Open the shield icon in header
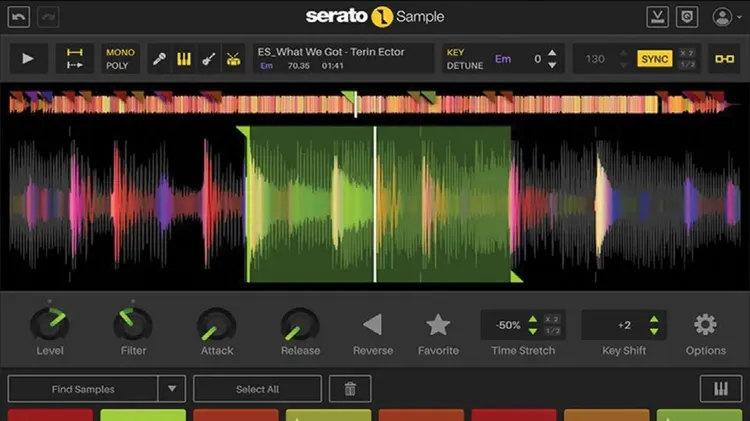 click(x=687, y=17)
